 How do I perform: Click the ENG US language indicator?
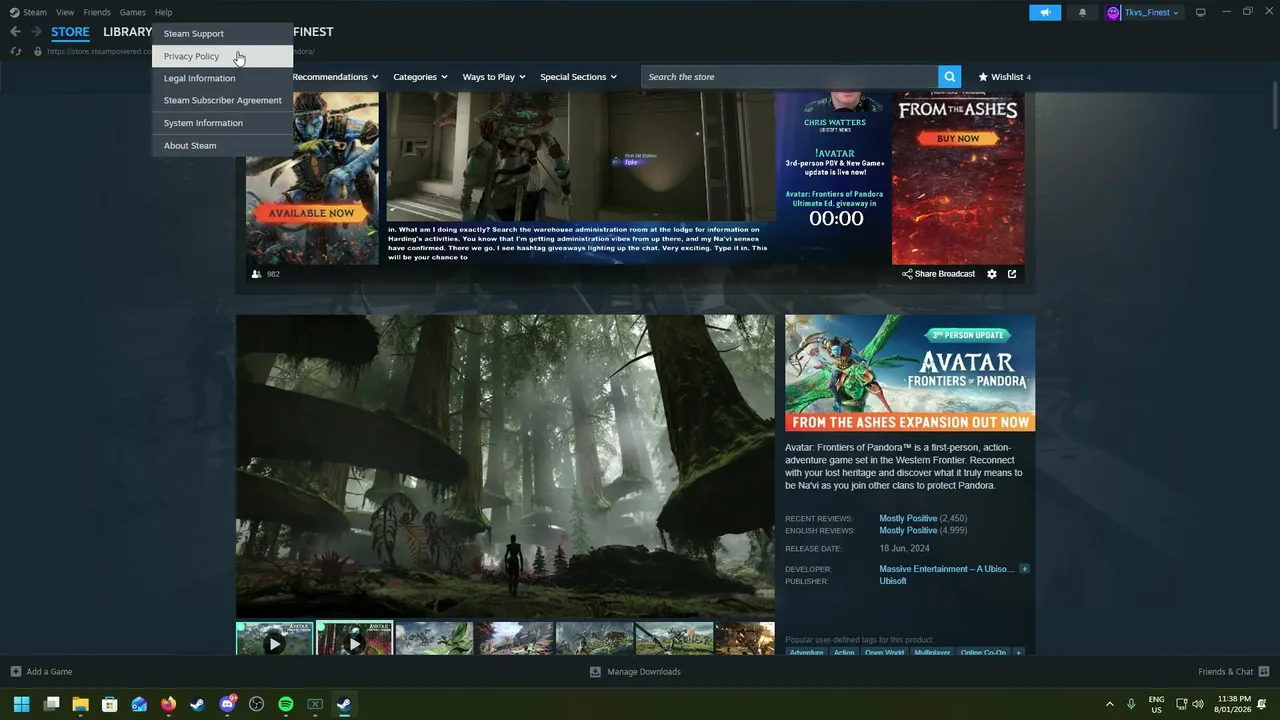click(1156, 704)
